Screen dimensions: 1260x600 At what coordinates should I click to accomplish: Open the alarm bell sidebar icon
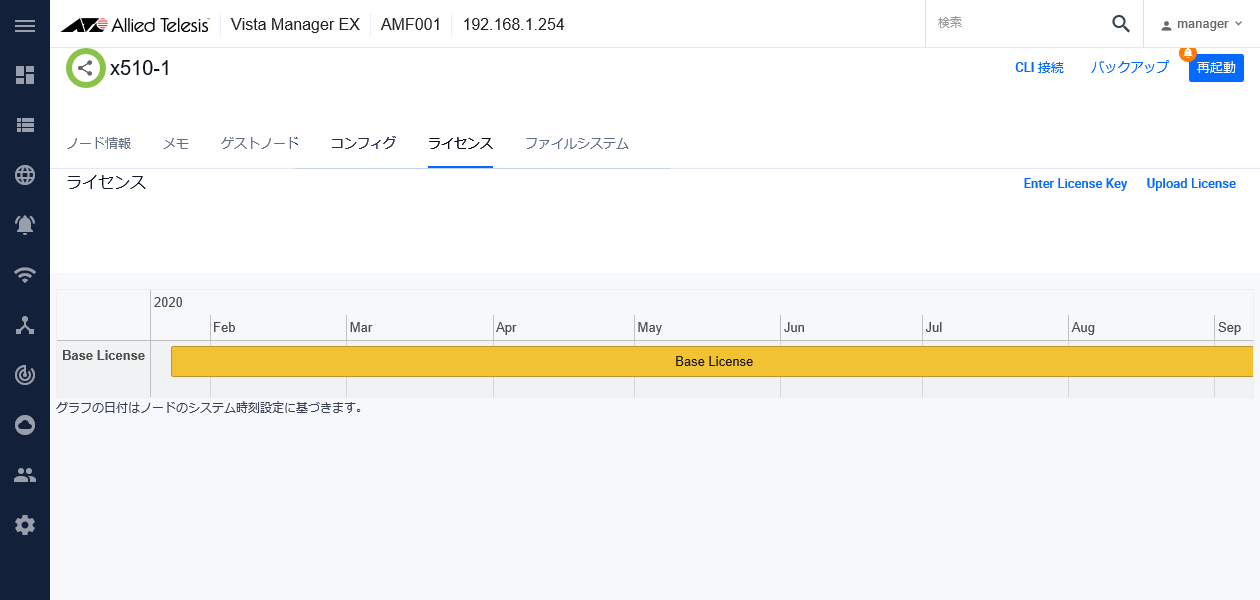25,225
